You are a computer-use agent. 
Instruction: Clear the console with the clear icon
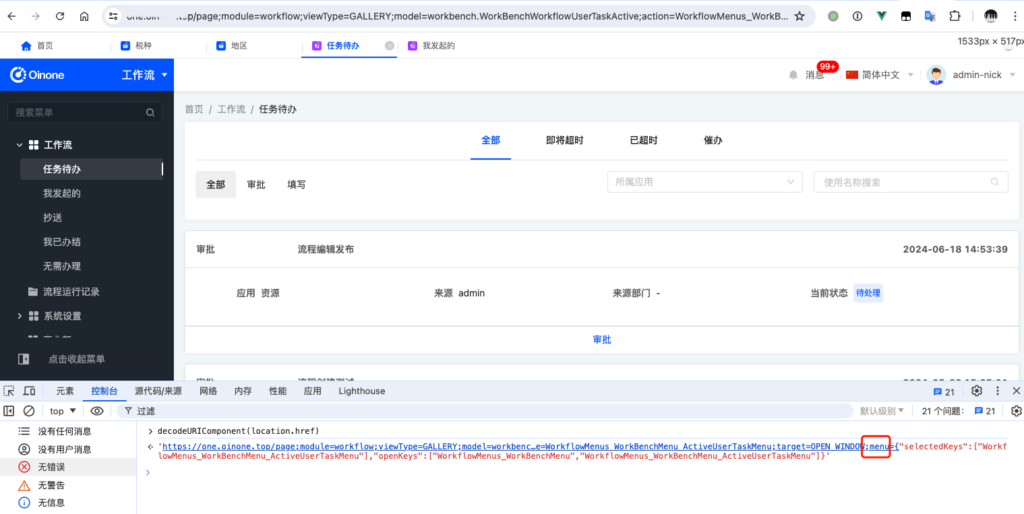click(x=29, y=411)
